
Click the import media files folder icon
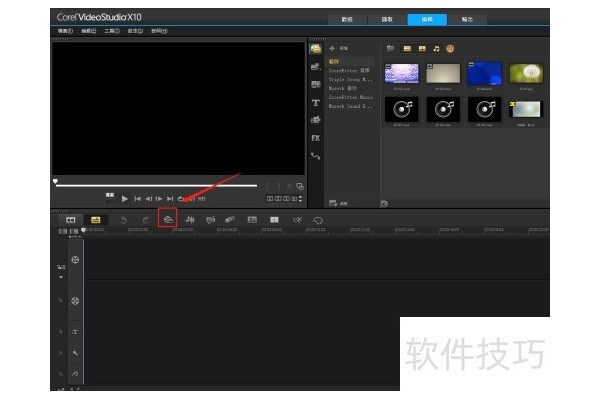point(390,49)
